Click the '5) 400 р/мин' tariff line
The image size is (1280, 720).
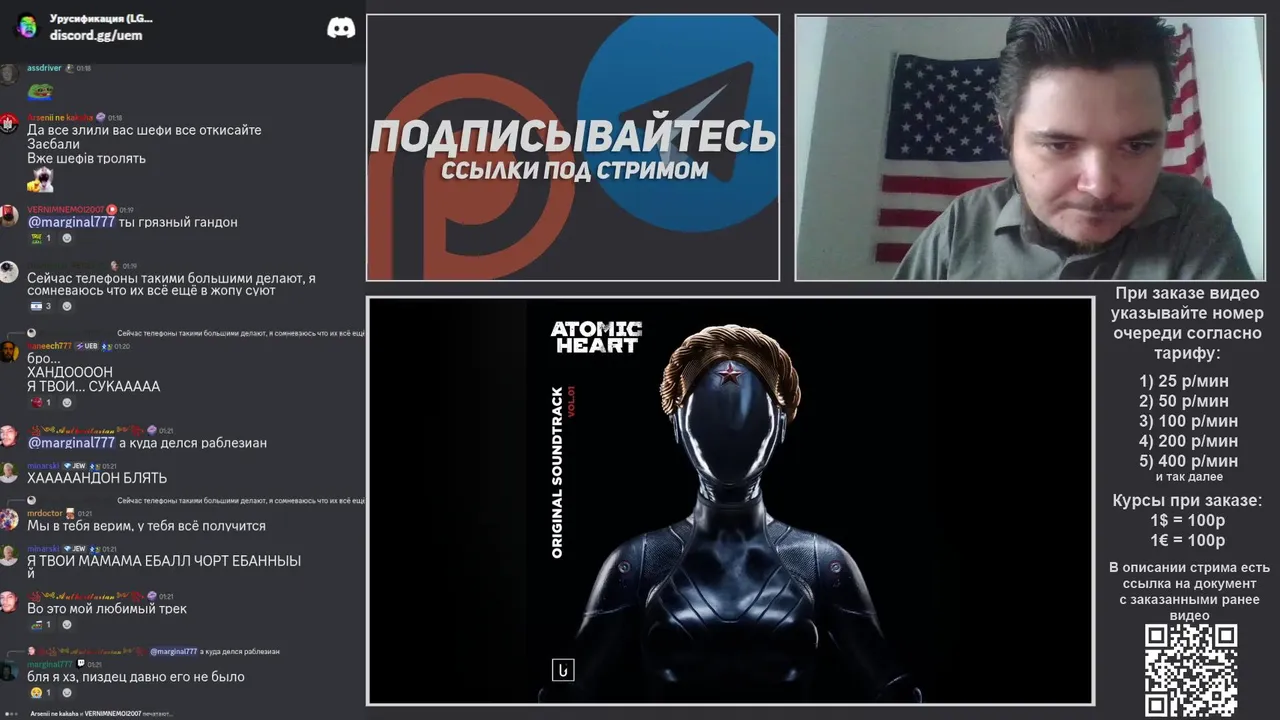tap(1188, 461)
